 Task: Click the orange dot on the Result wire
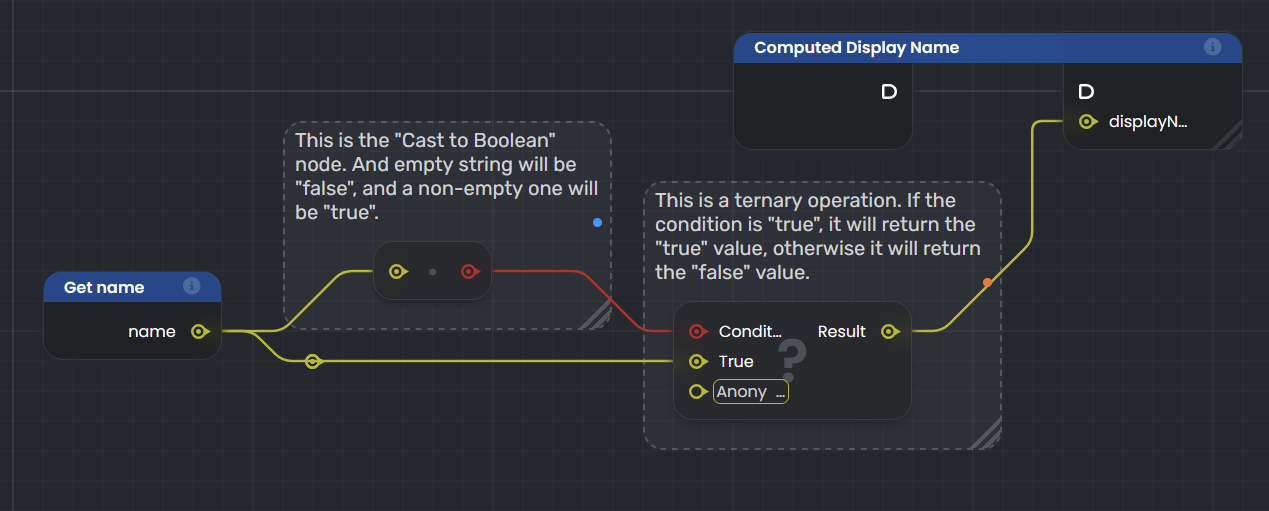[x=987, y=282]
